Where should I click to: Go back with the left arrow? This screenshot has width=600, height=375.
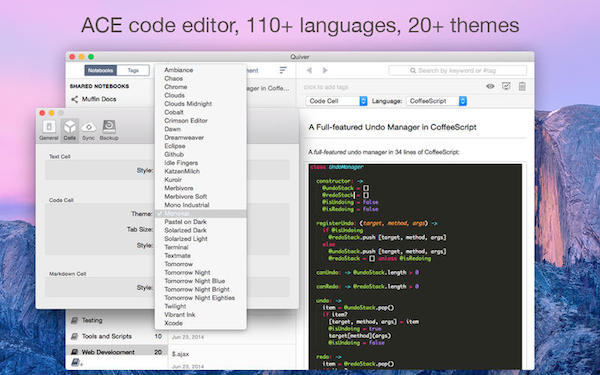[309, 70]
